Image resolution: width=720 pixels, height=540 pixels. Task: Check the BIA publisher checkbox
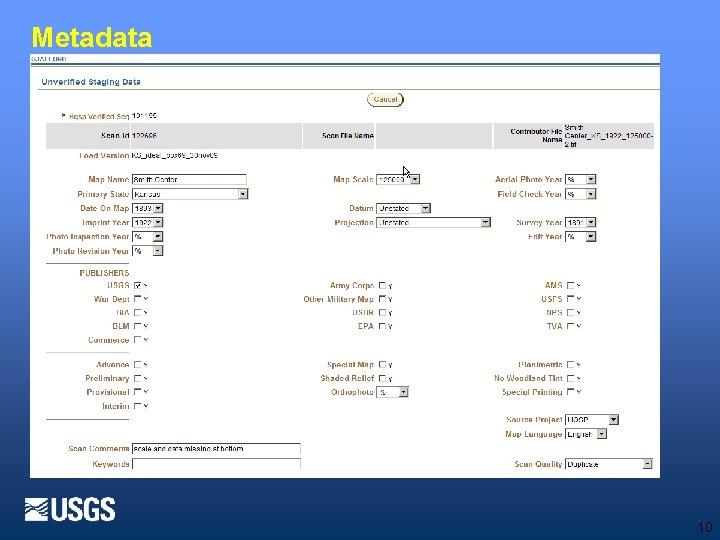137,313
